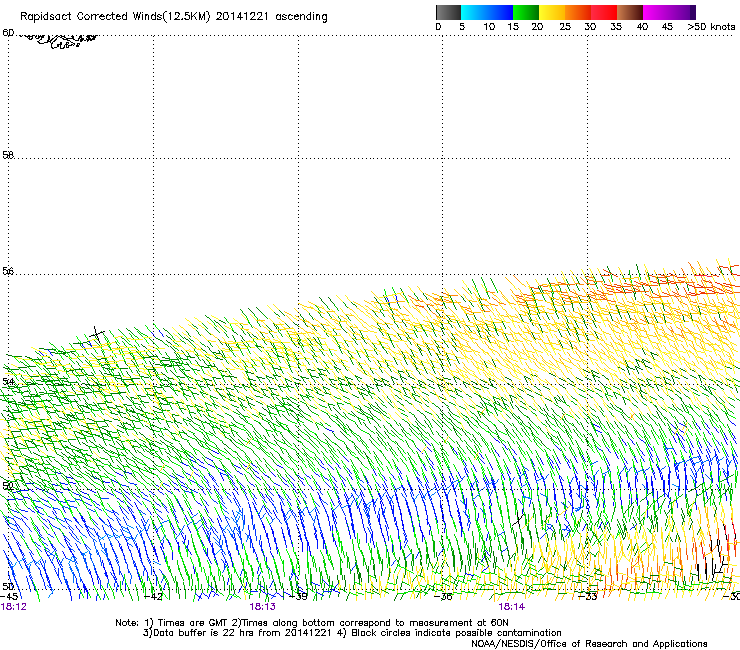Screen dimensions: 740x650
Task: Click the longitude label -36
Action: pyautogui.click(x=443, y=596)
